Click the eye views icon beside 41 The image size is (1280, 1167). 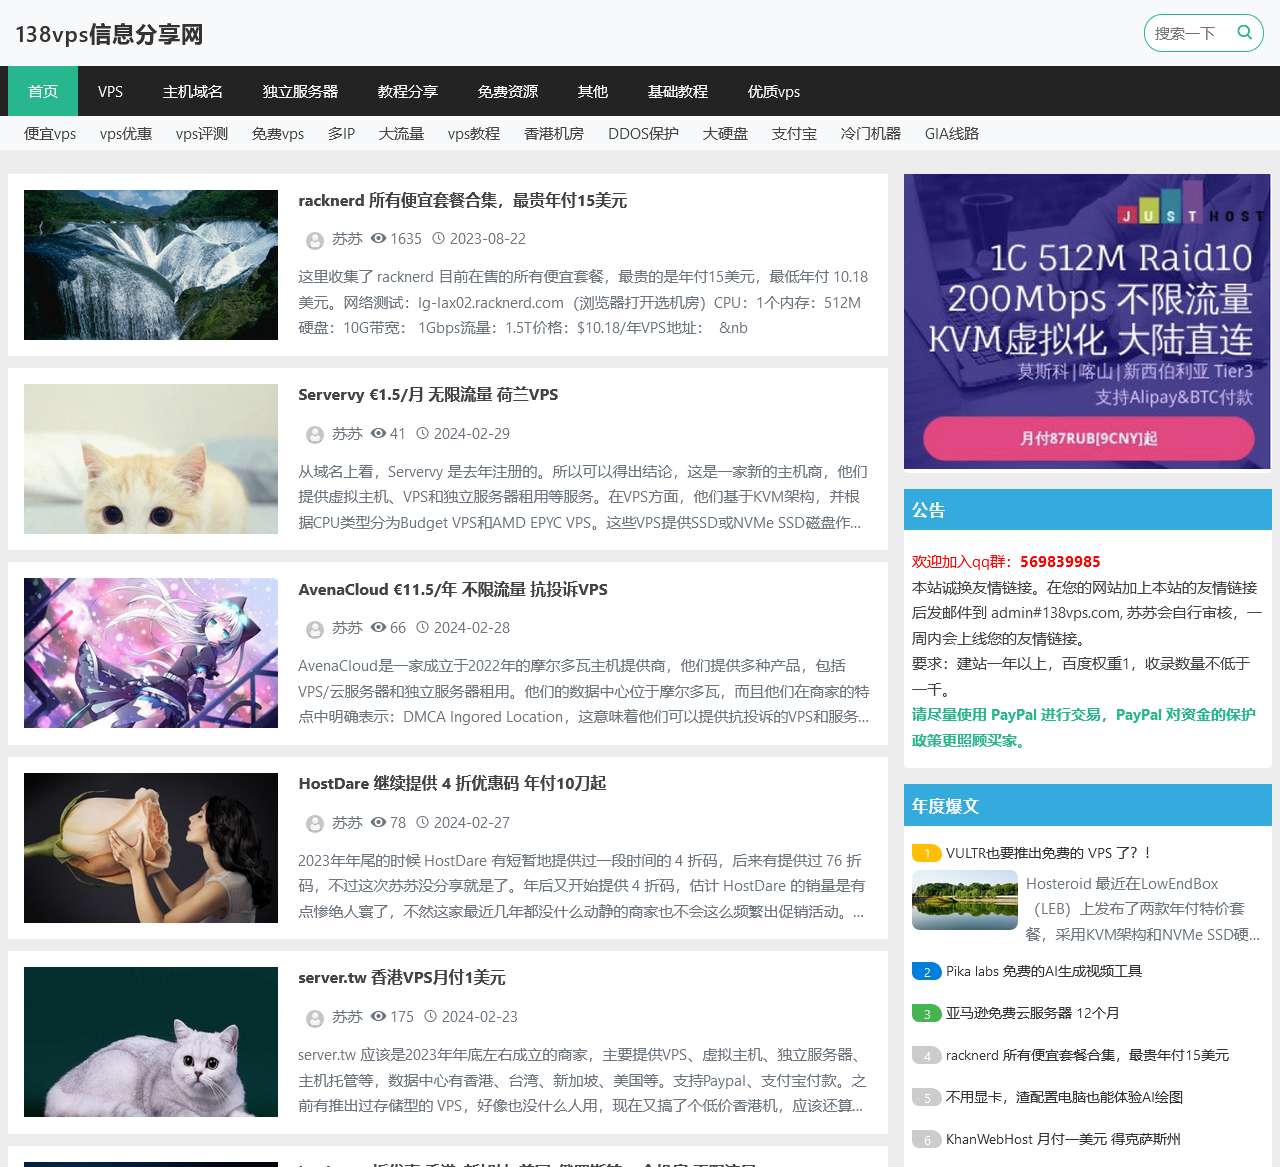[x=378, y=433]
